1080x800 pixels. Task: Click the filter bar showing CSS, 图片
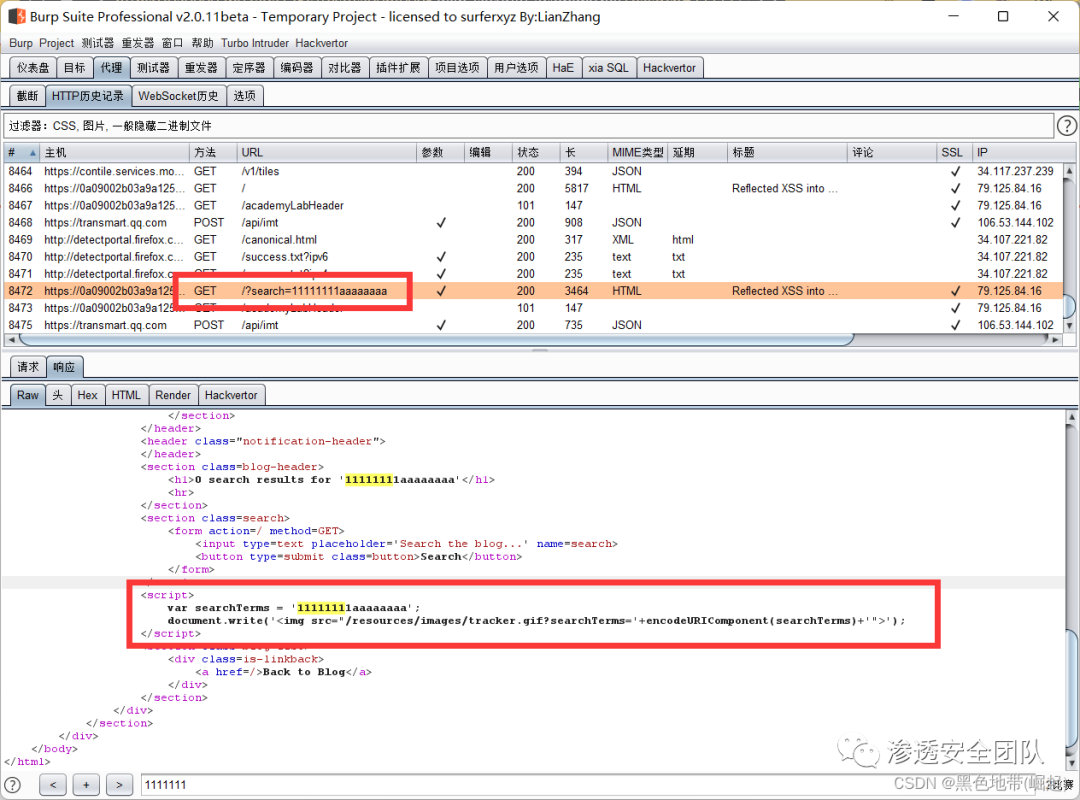(x=528, y=126)
